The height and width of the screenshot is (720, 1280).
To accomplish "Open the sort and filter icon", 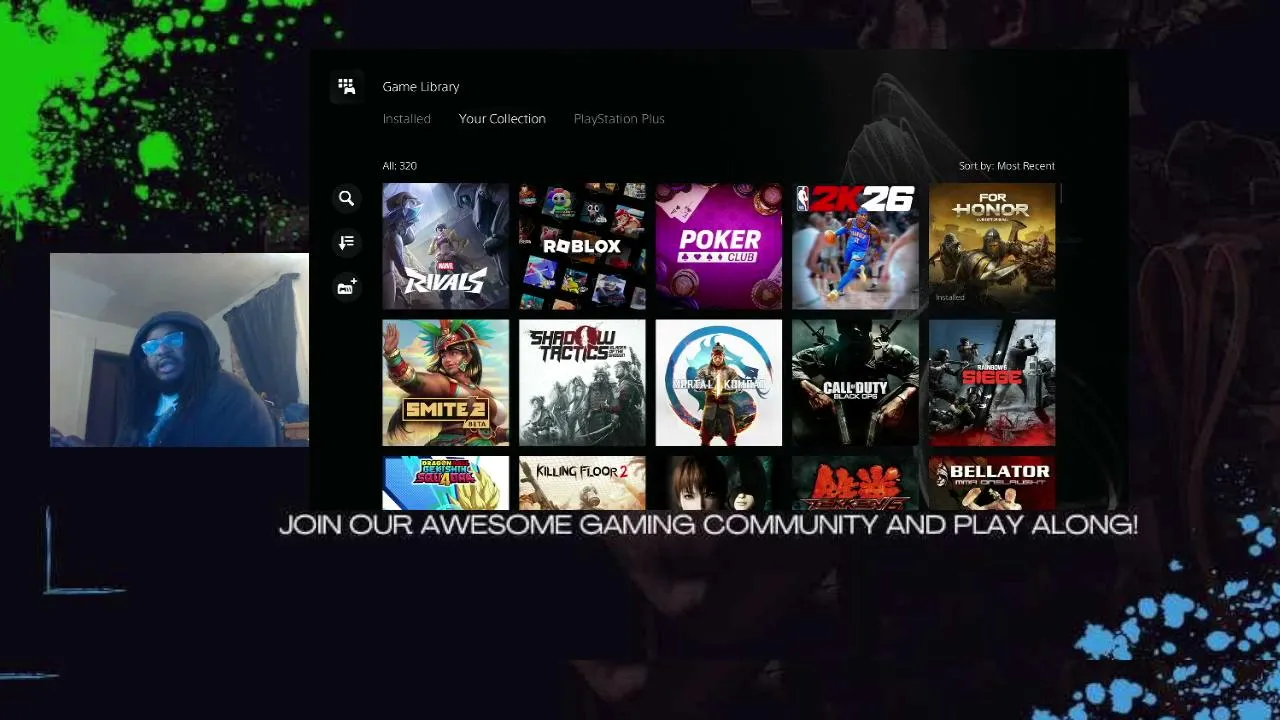I will [x=346, y=242].
